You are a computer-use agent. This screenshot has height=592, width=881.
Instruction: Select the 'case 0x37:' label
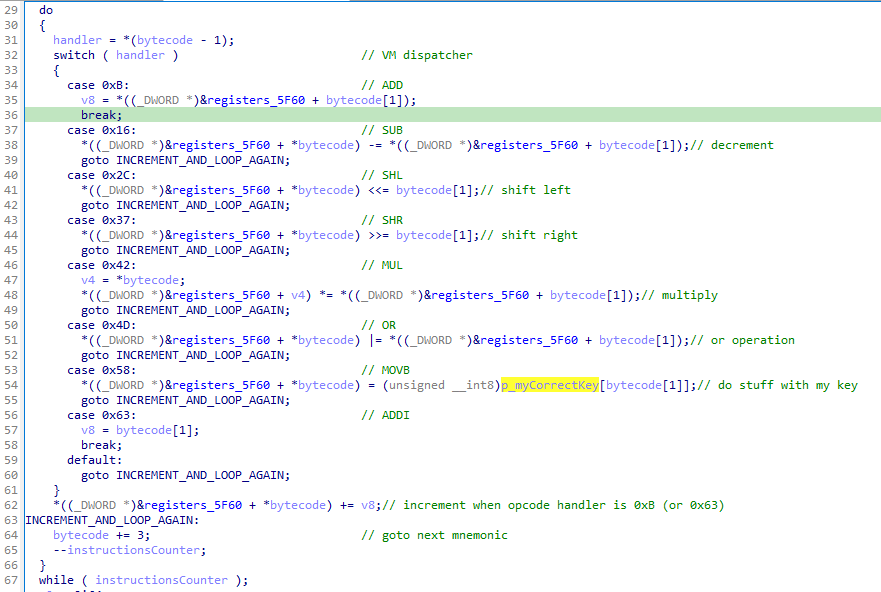[x=102, y=220]
